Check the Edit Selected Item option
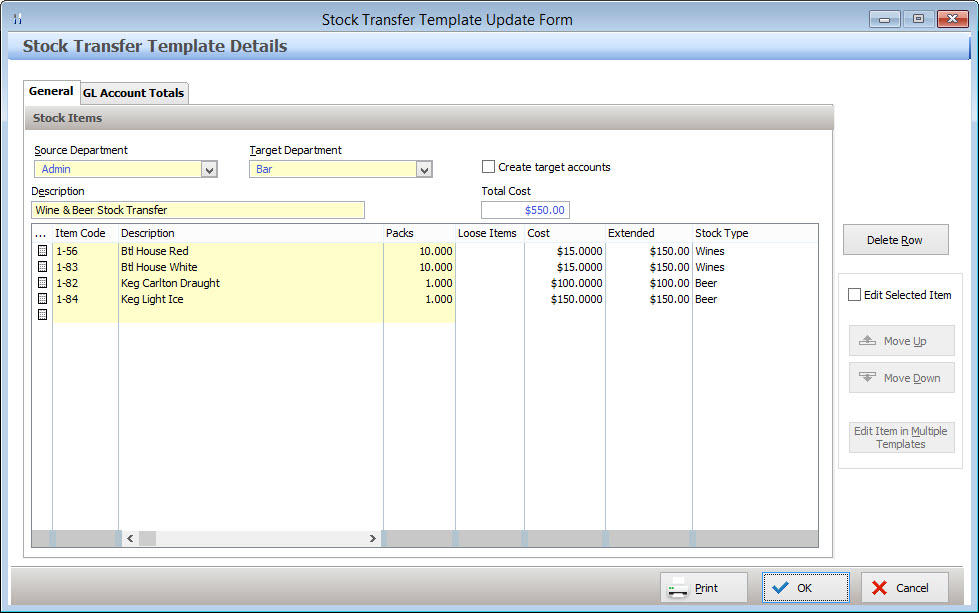The height and width of the screenshot is (613, 979). [855, 294]
